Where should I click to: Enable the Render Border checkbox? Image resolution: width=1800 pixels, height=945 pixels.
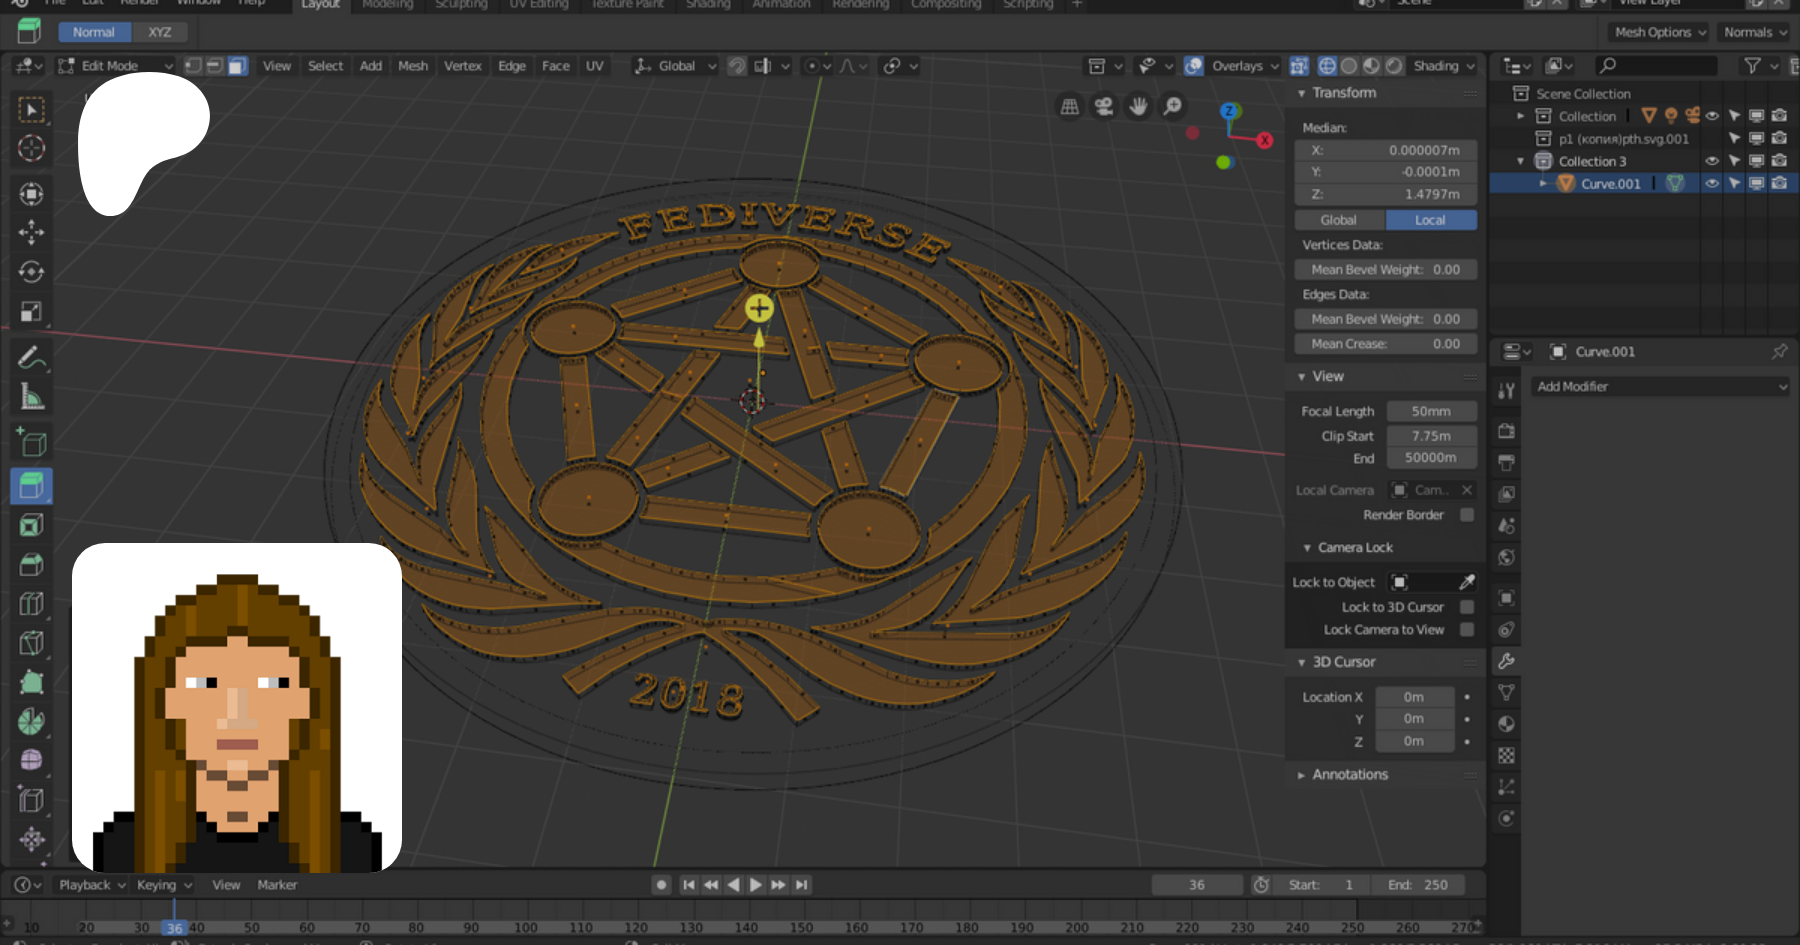(x=1466, y=515)
